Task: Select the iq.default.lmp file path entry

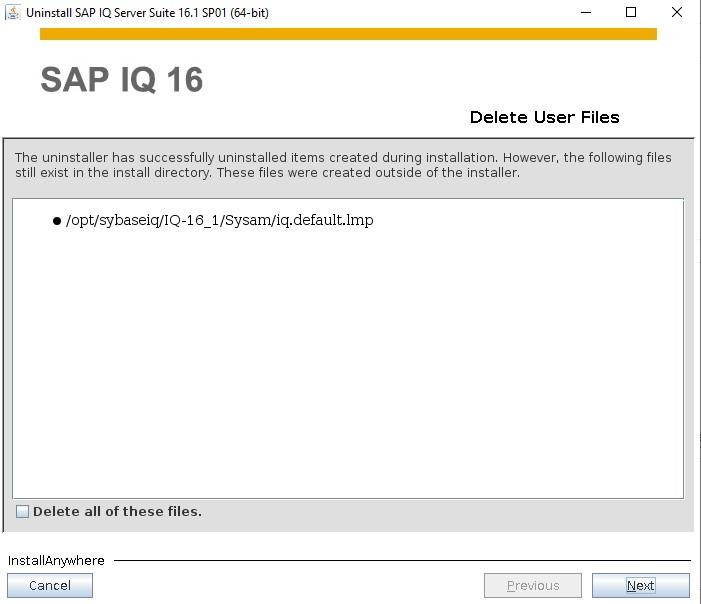Action: click(x=220, y=220)
